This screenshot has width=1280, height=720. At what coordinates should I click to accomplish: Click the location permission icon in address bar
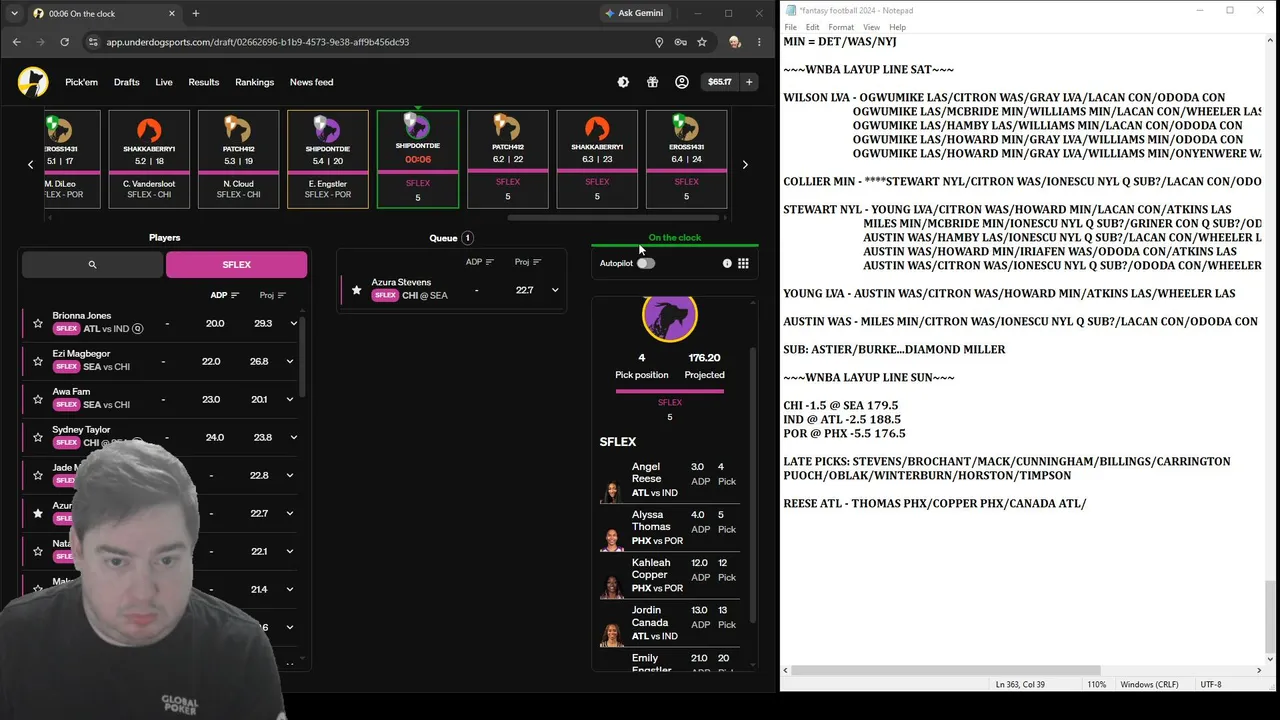(659, 42)
